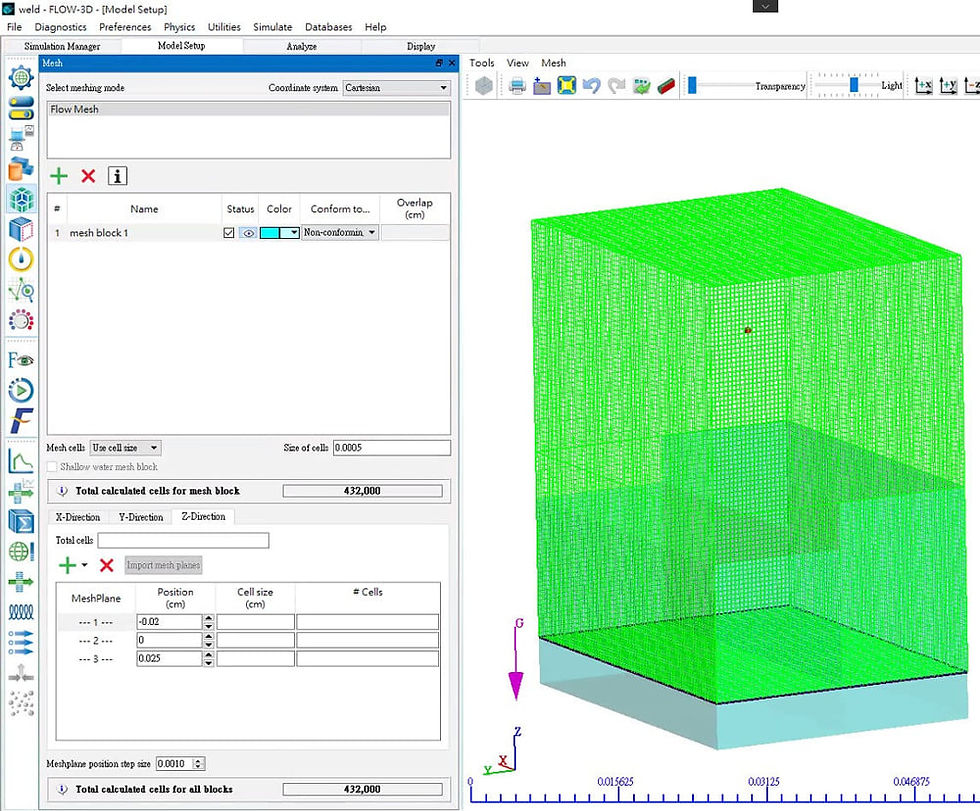The height and width of the screenshot is (811, 980).
Task: Open the viewport Mesh menu
Action: pos(554,63)
